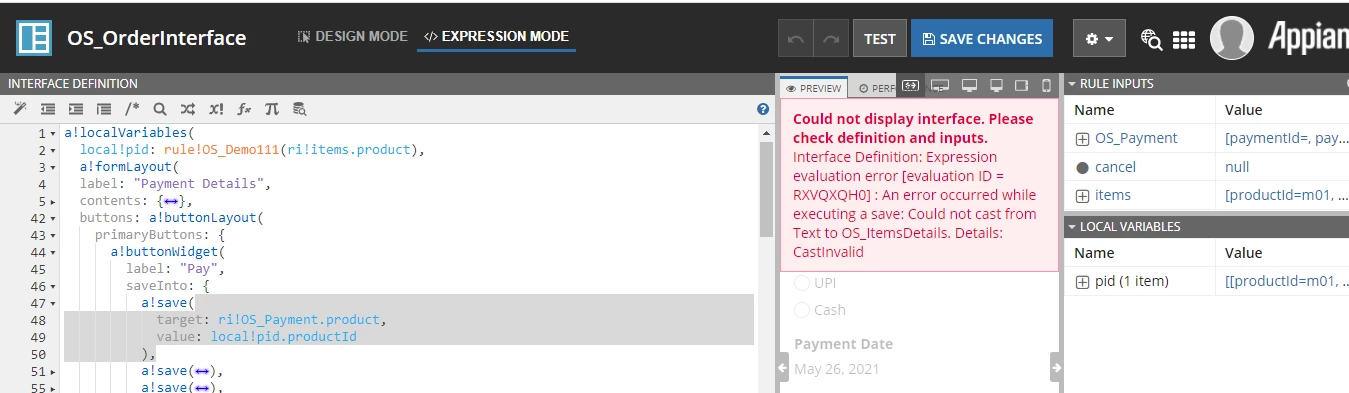Click the OS_Payment value link
Image resolution: width=1349 pixels, height=393 pixels.
[x=1286, y=139]
